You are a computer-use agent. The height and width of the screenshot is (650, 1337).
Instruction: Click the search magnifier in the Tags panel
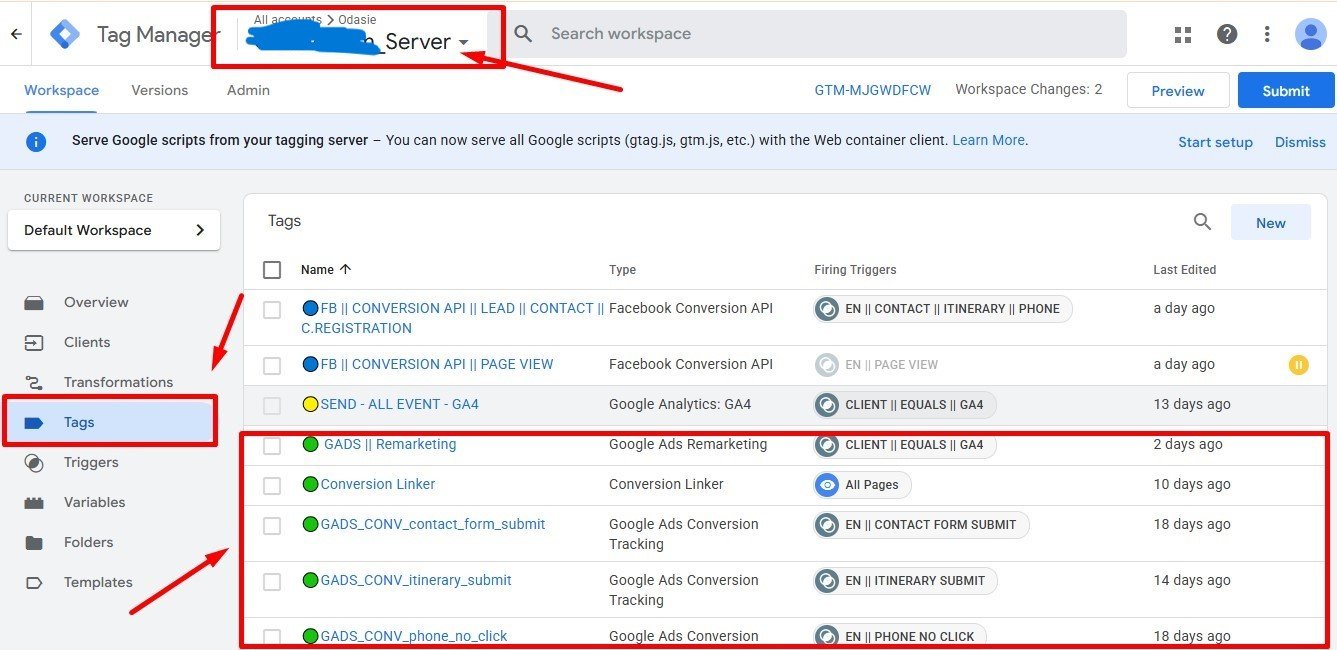click(1203, 222)
